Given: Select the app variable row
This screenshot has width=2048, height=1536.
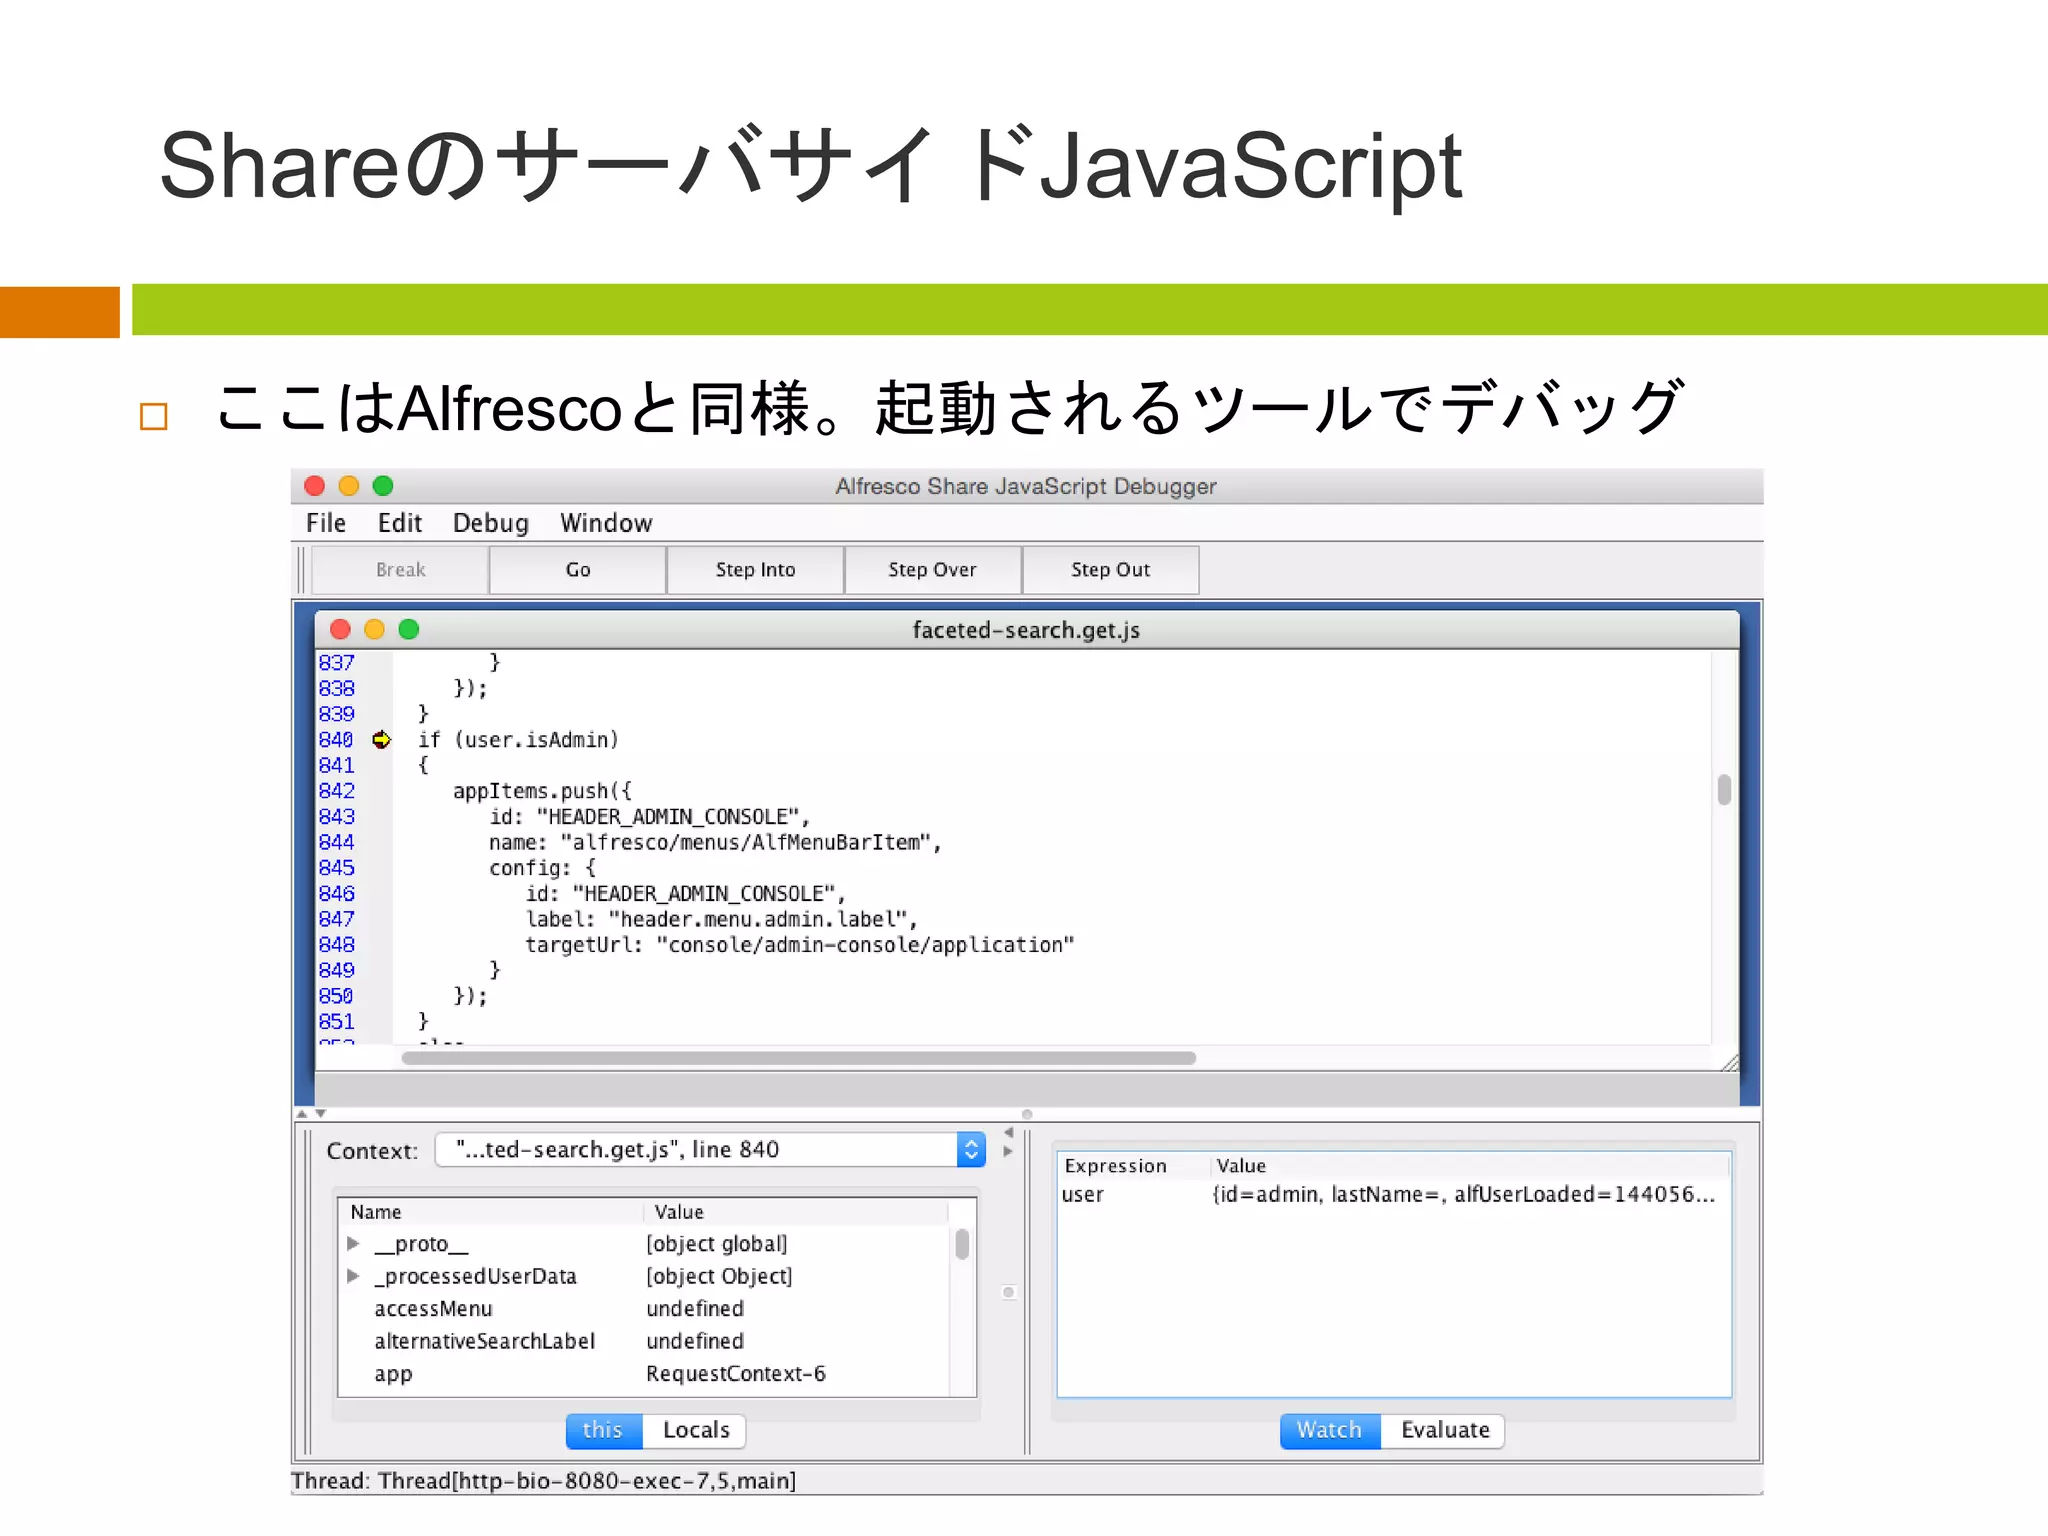Looking at the screenshot, I should (x=645, y=1374).
